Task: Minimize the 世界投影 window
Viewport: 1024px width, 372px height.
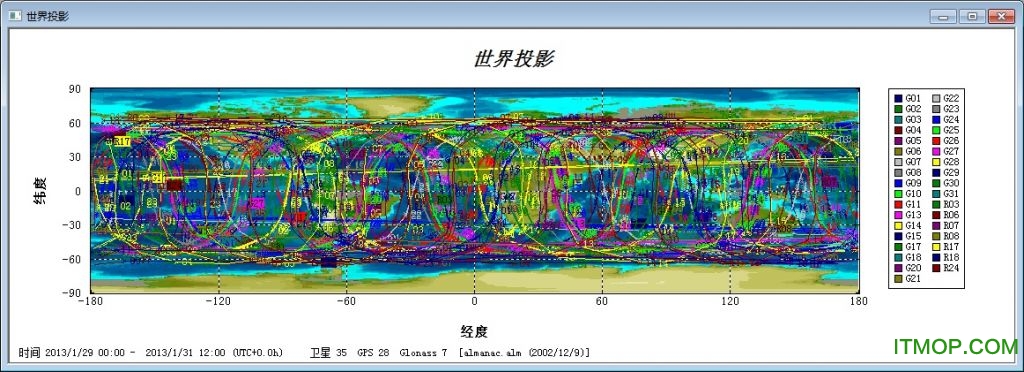Action: coord(942,16)
